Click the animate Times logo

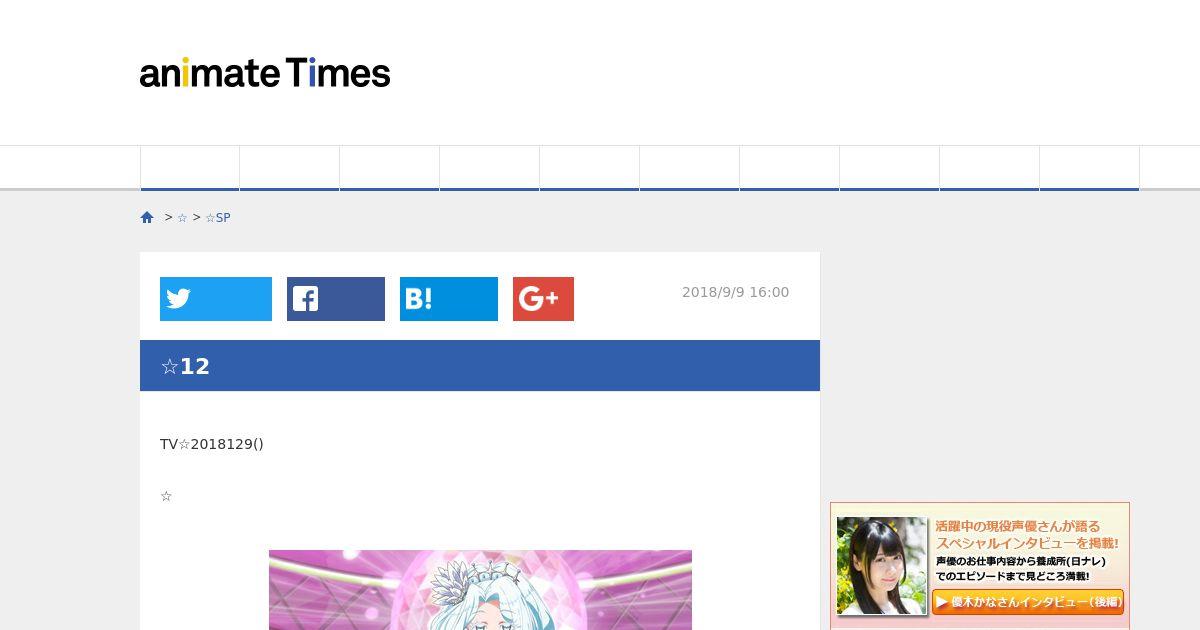(x=265, y=73)
